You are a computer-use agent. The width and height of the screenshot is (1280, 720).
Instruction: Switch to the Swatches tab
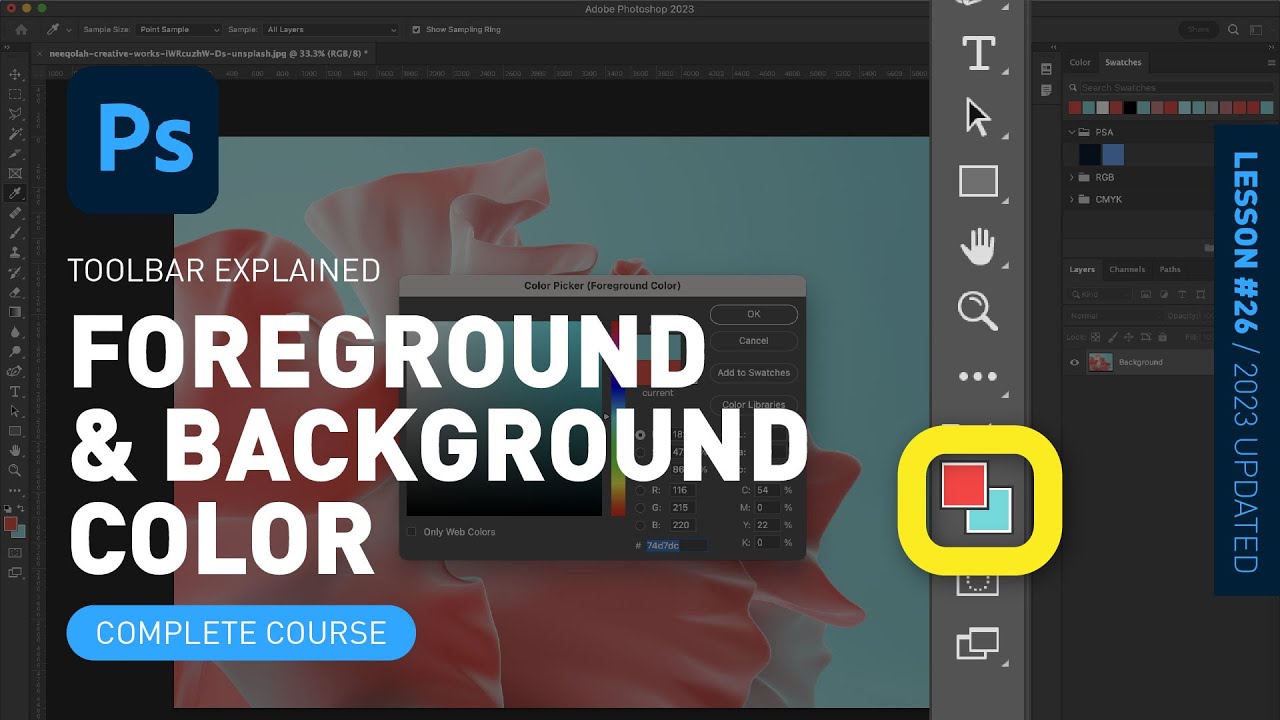1122,62
